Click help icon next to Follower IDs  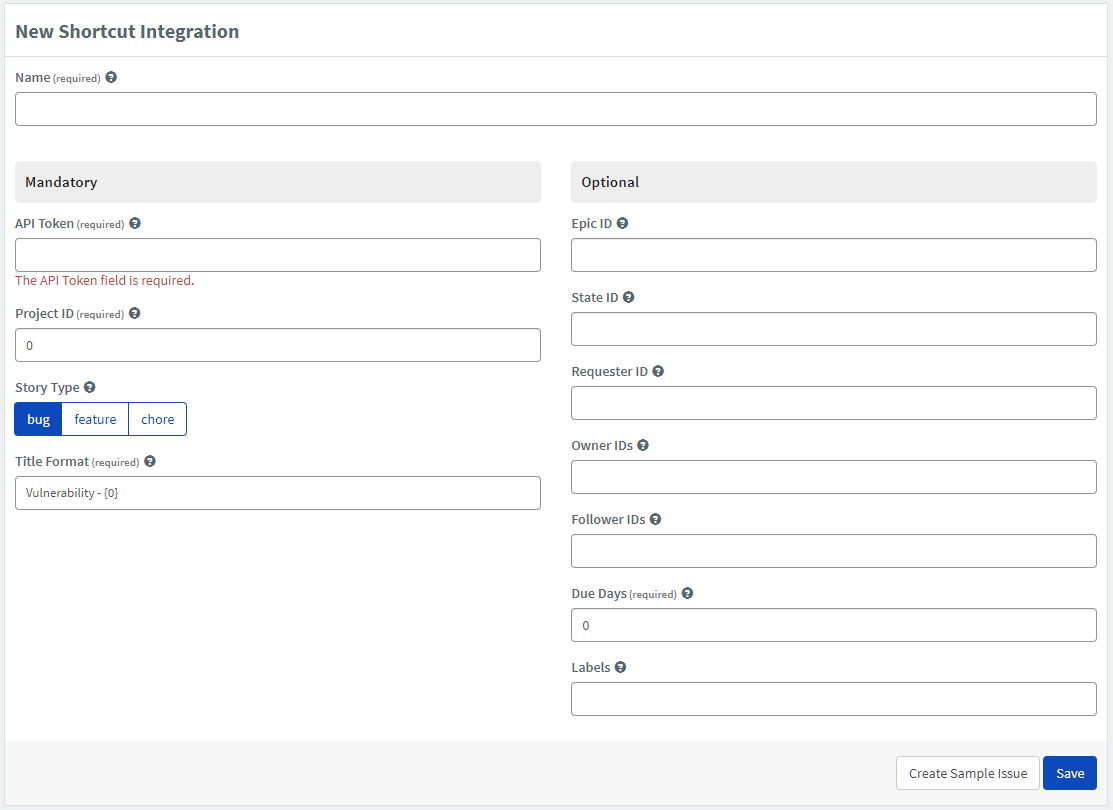(x=655, y=519)
